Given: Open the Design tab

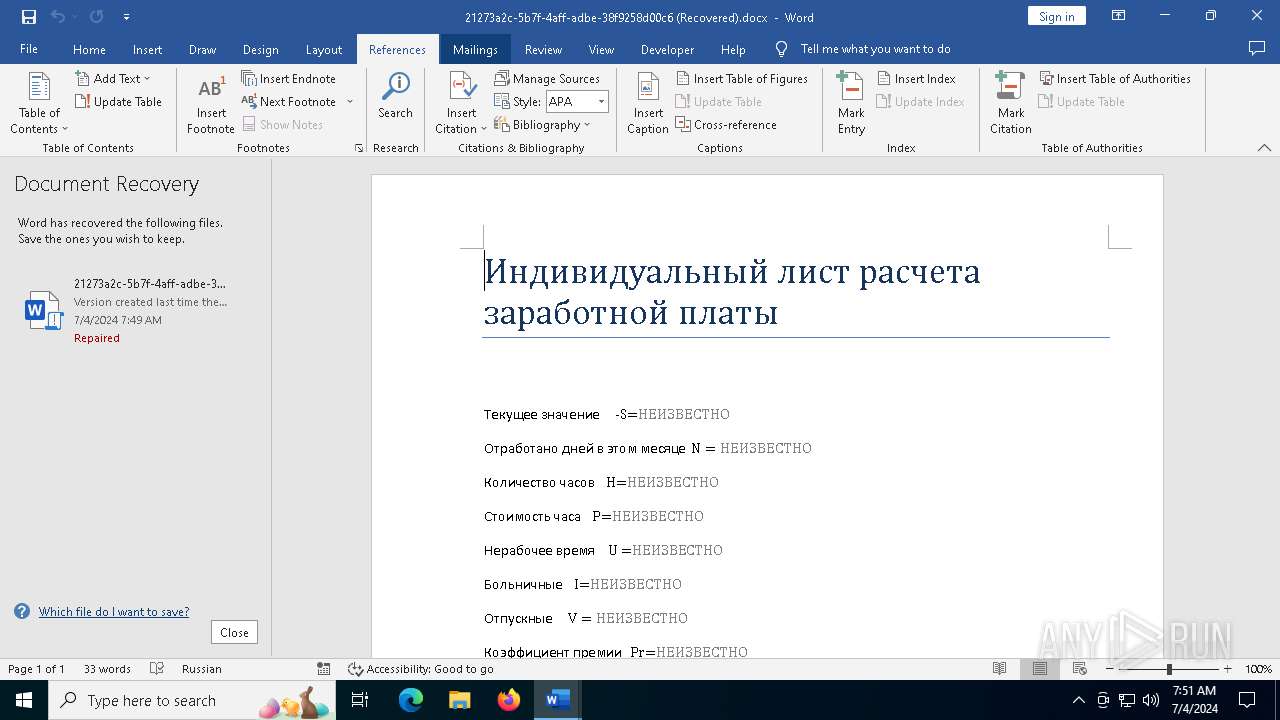Looking at the screenshot, I should pyautogui.click(x=260, y=49).
